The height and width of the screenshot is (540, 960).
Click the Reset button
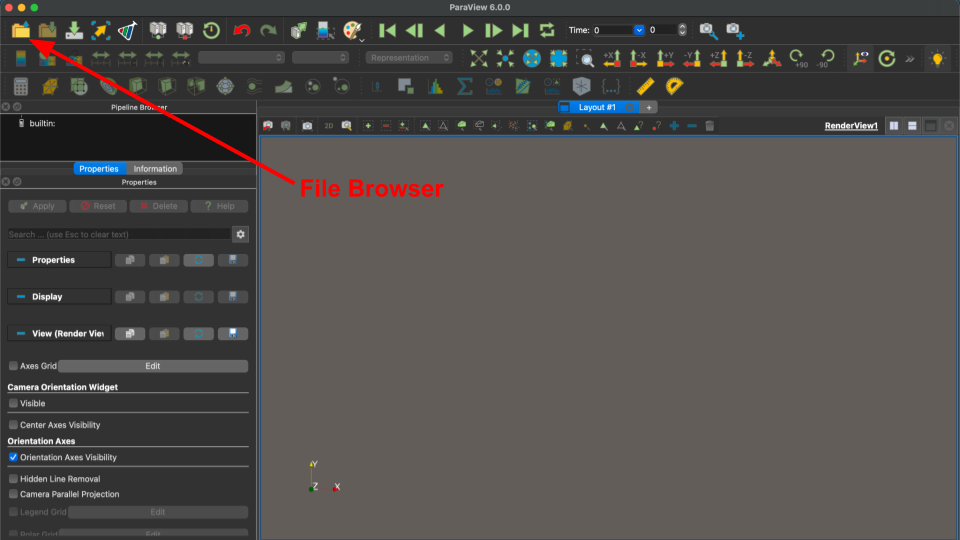[x=98, y=206]
